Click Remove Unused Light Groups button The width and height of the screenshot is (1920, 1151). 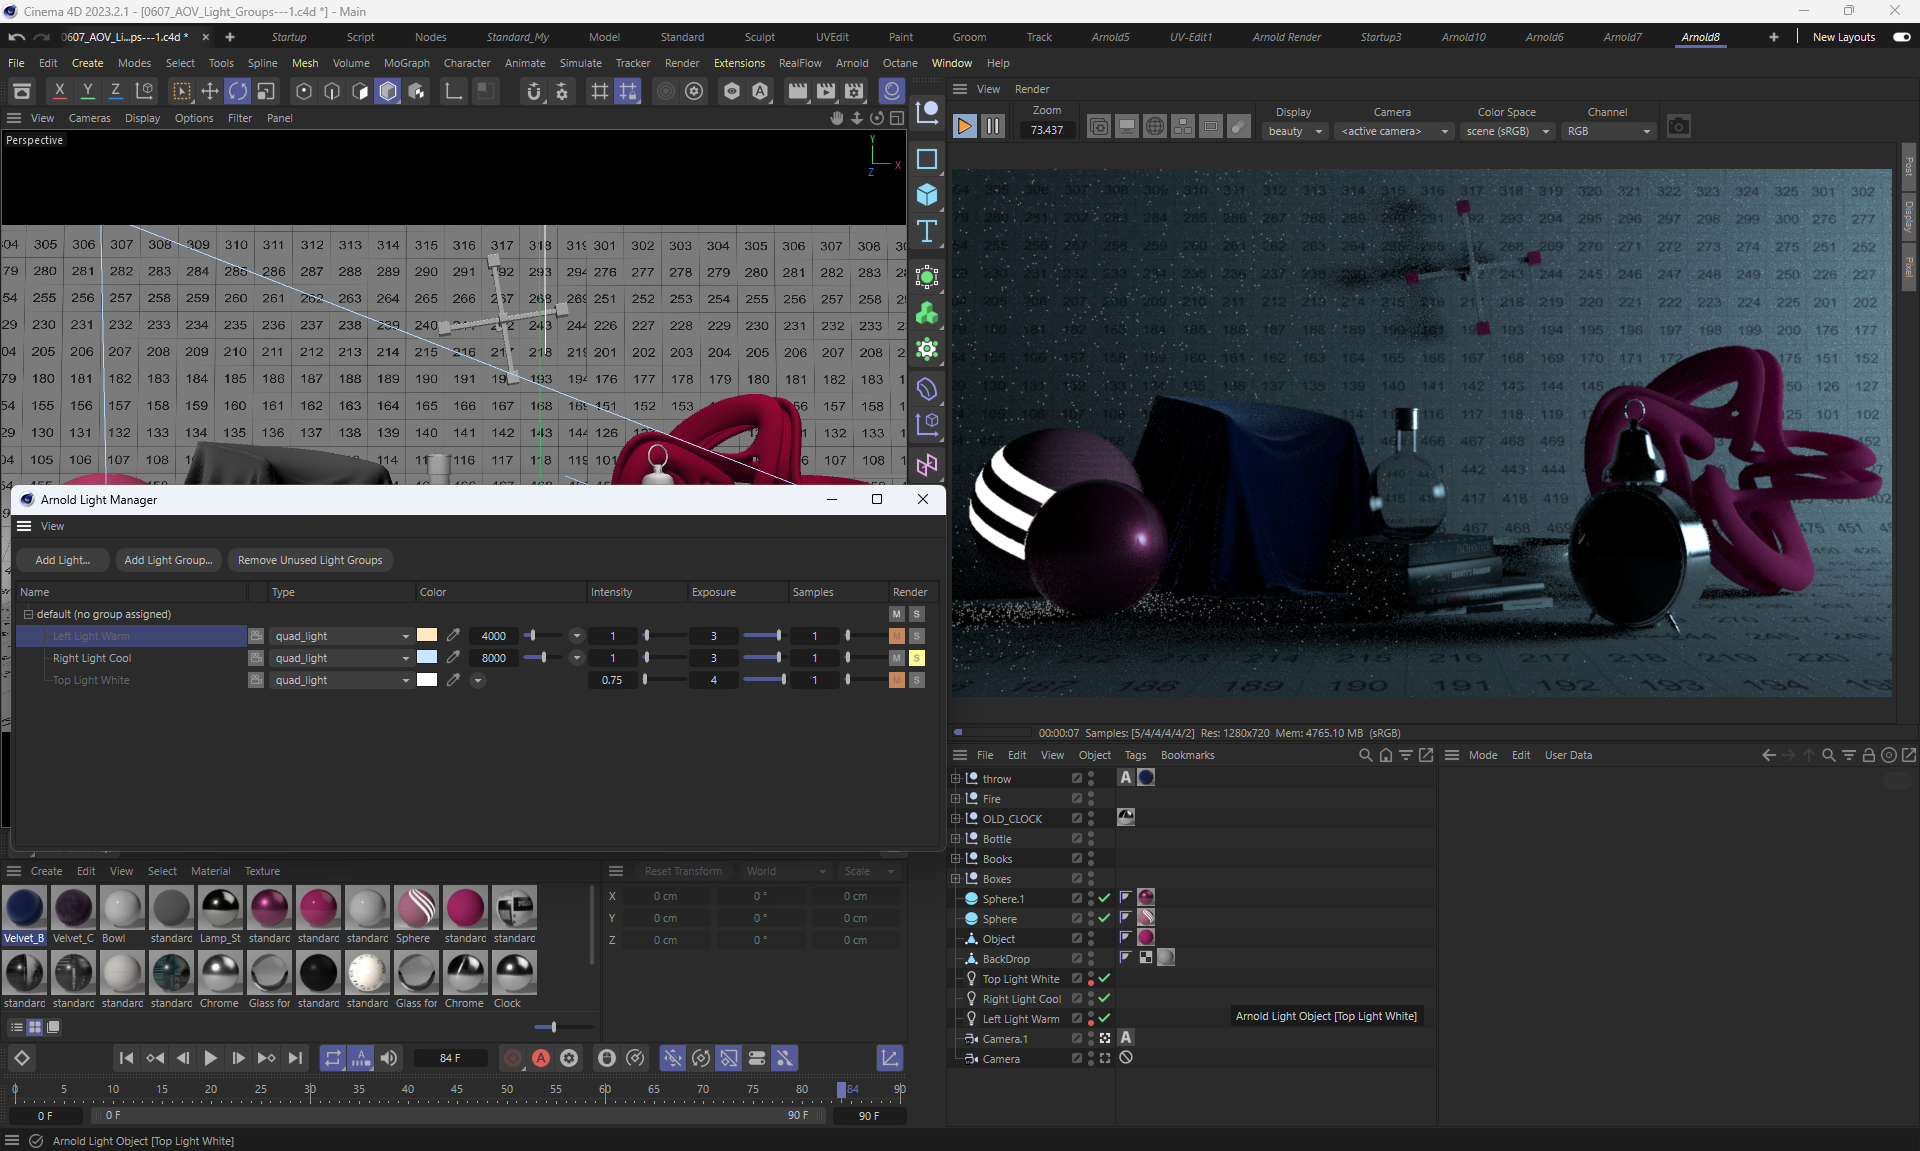(x=310, y=560)
